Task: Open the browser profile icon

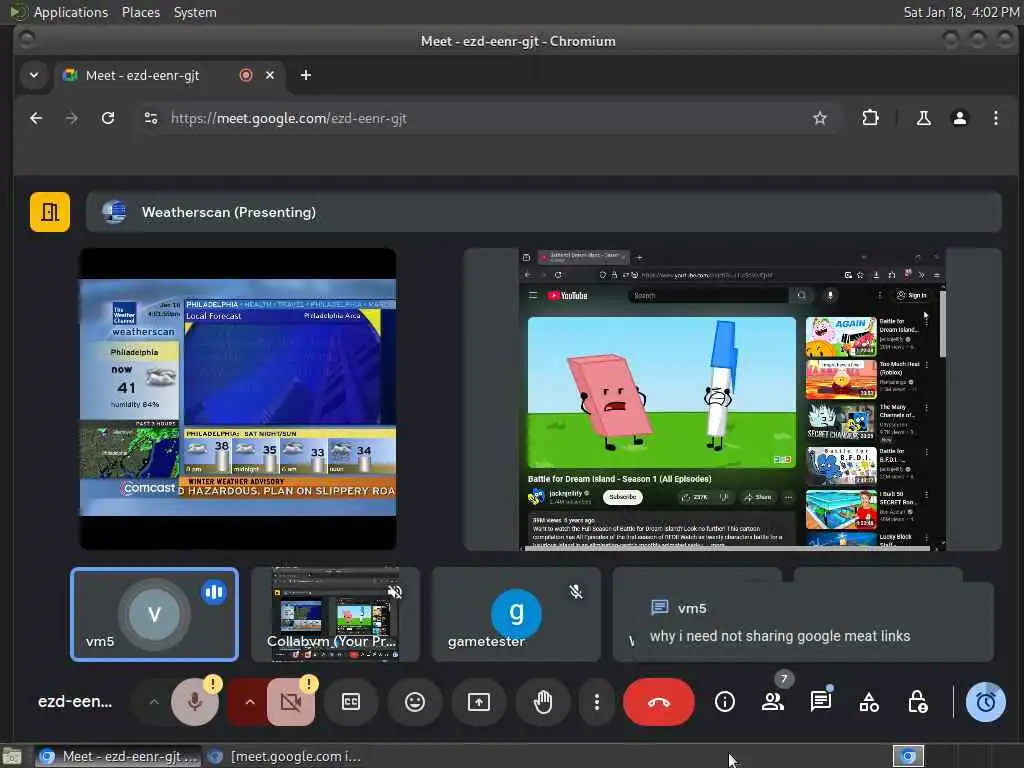Action: pyautogui.click(x=959, y=118)
